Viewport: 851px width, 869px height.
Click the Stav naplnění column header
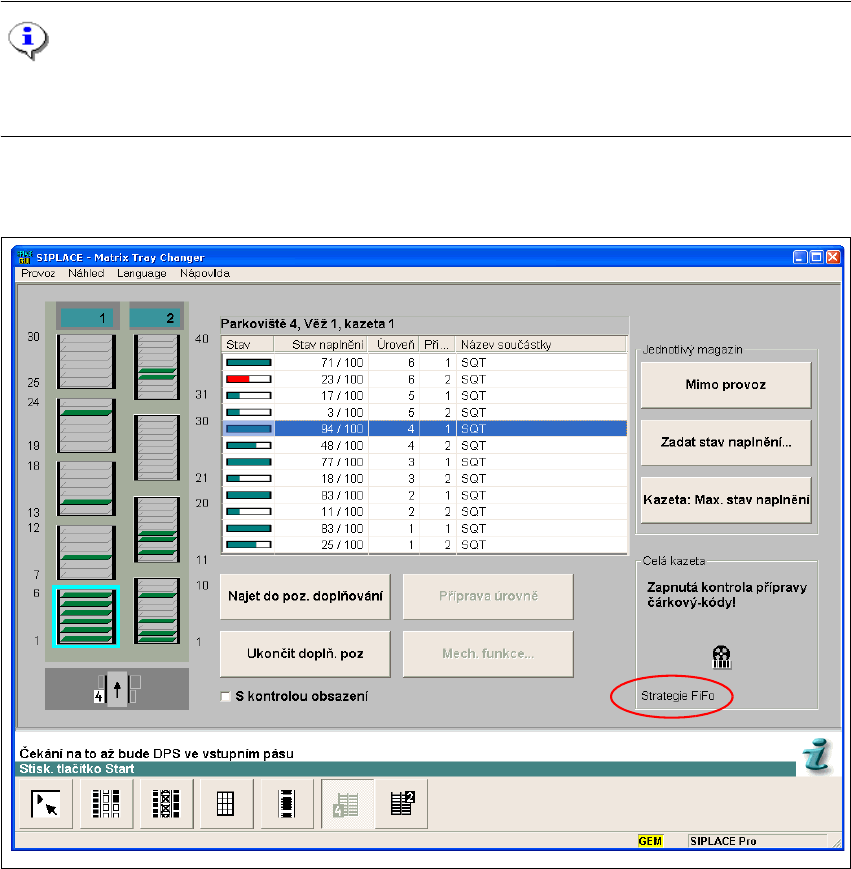tap(318, 345)
